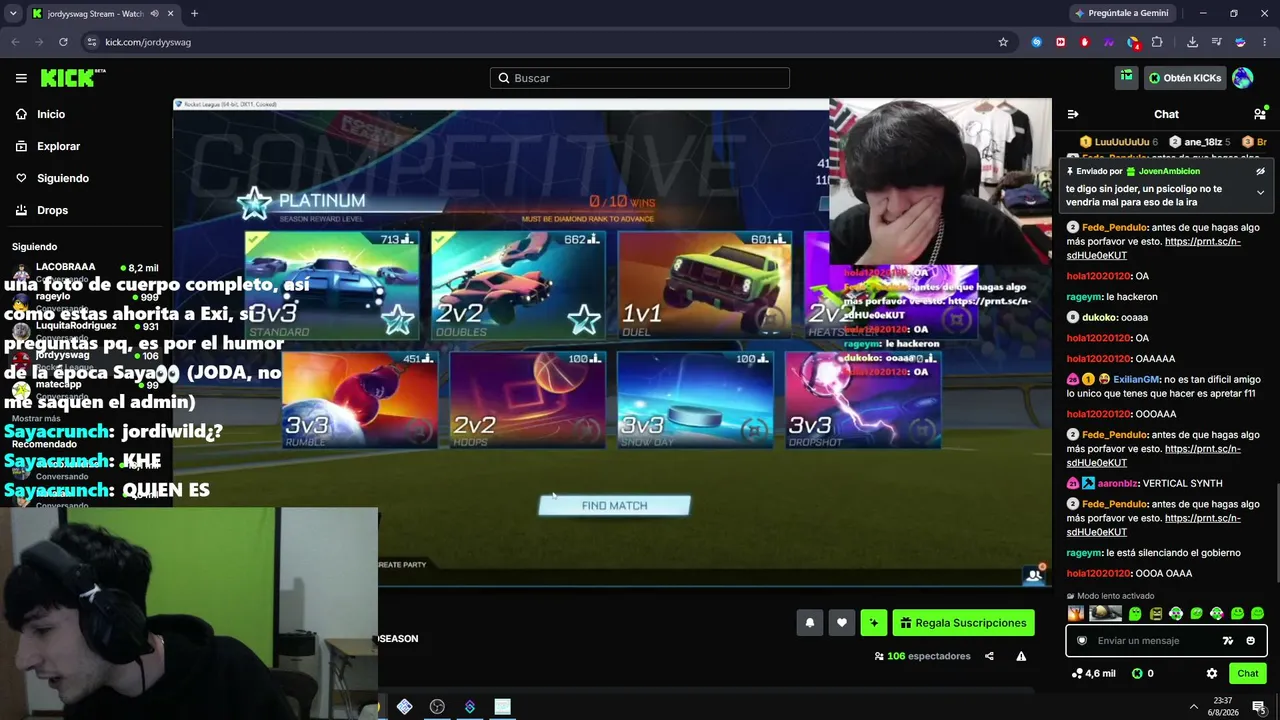This screenshot has height=720, width=1280.
Task: Click the share stream icon
Action: [x=989, y=656]
